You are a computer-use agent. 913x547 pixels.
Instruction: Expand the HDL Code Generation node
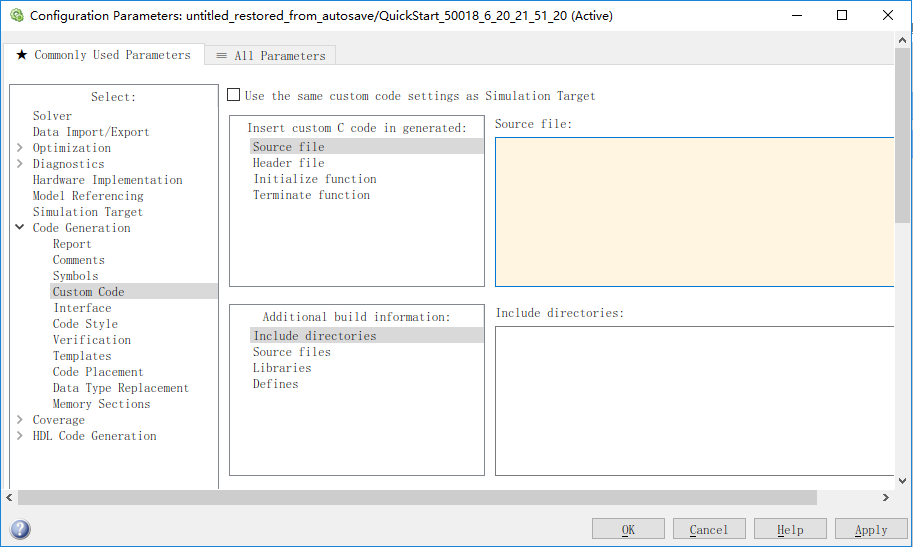20,436
